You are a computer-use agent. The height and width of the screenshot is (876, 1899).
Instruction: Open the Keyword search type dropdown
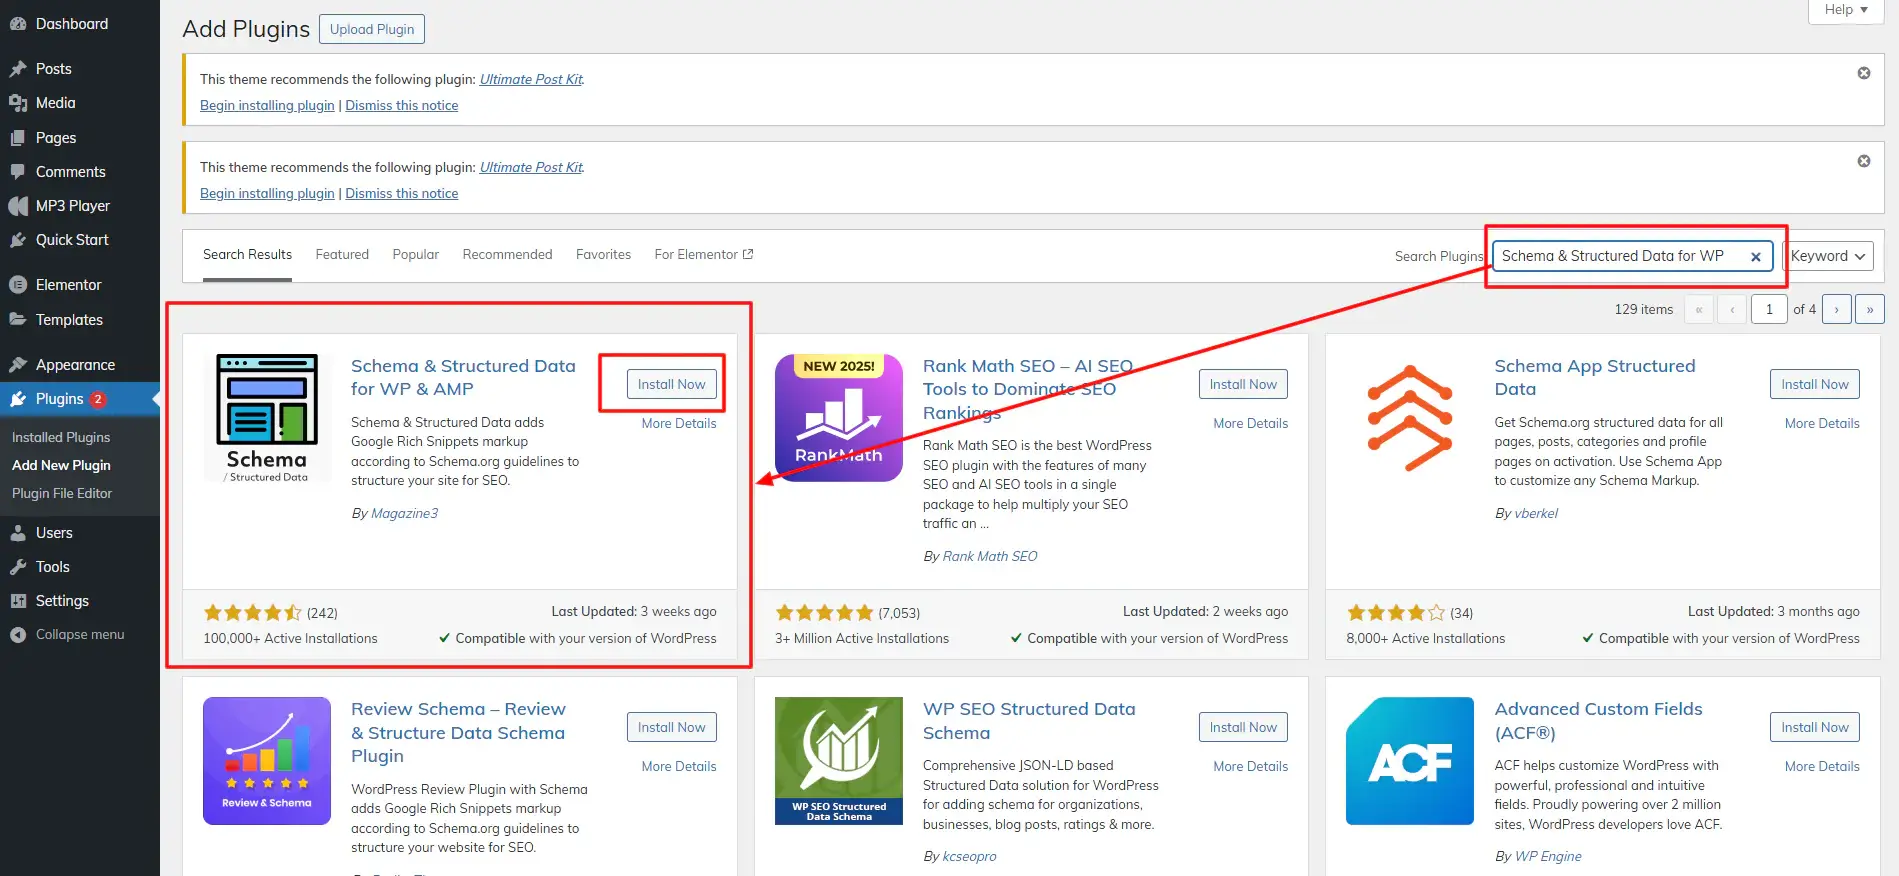(x=1827, y=256)
